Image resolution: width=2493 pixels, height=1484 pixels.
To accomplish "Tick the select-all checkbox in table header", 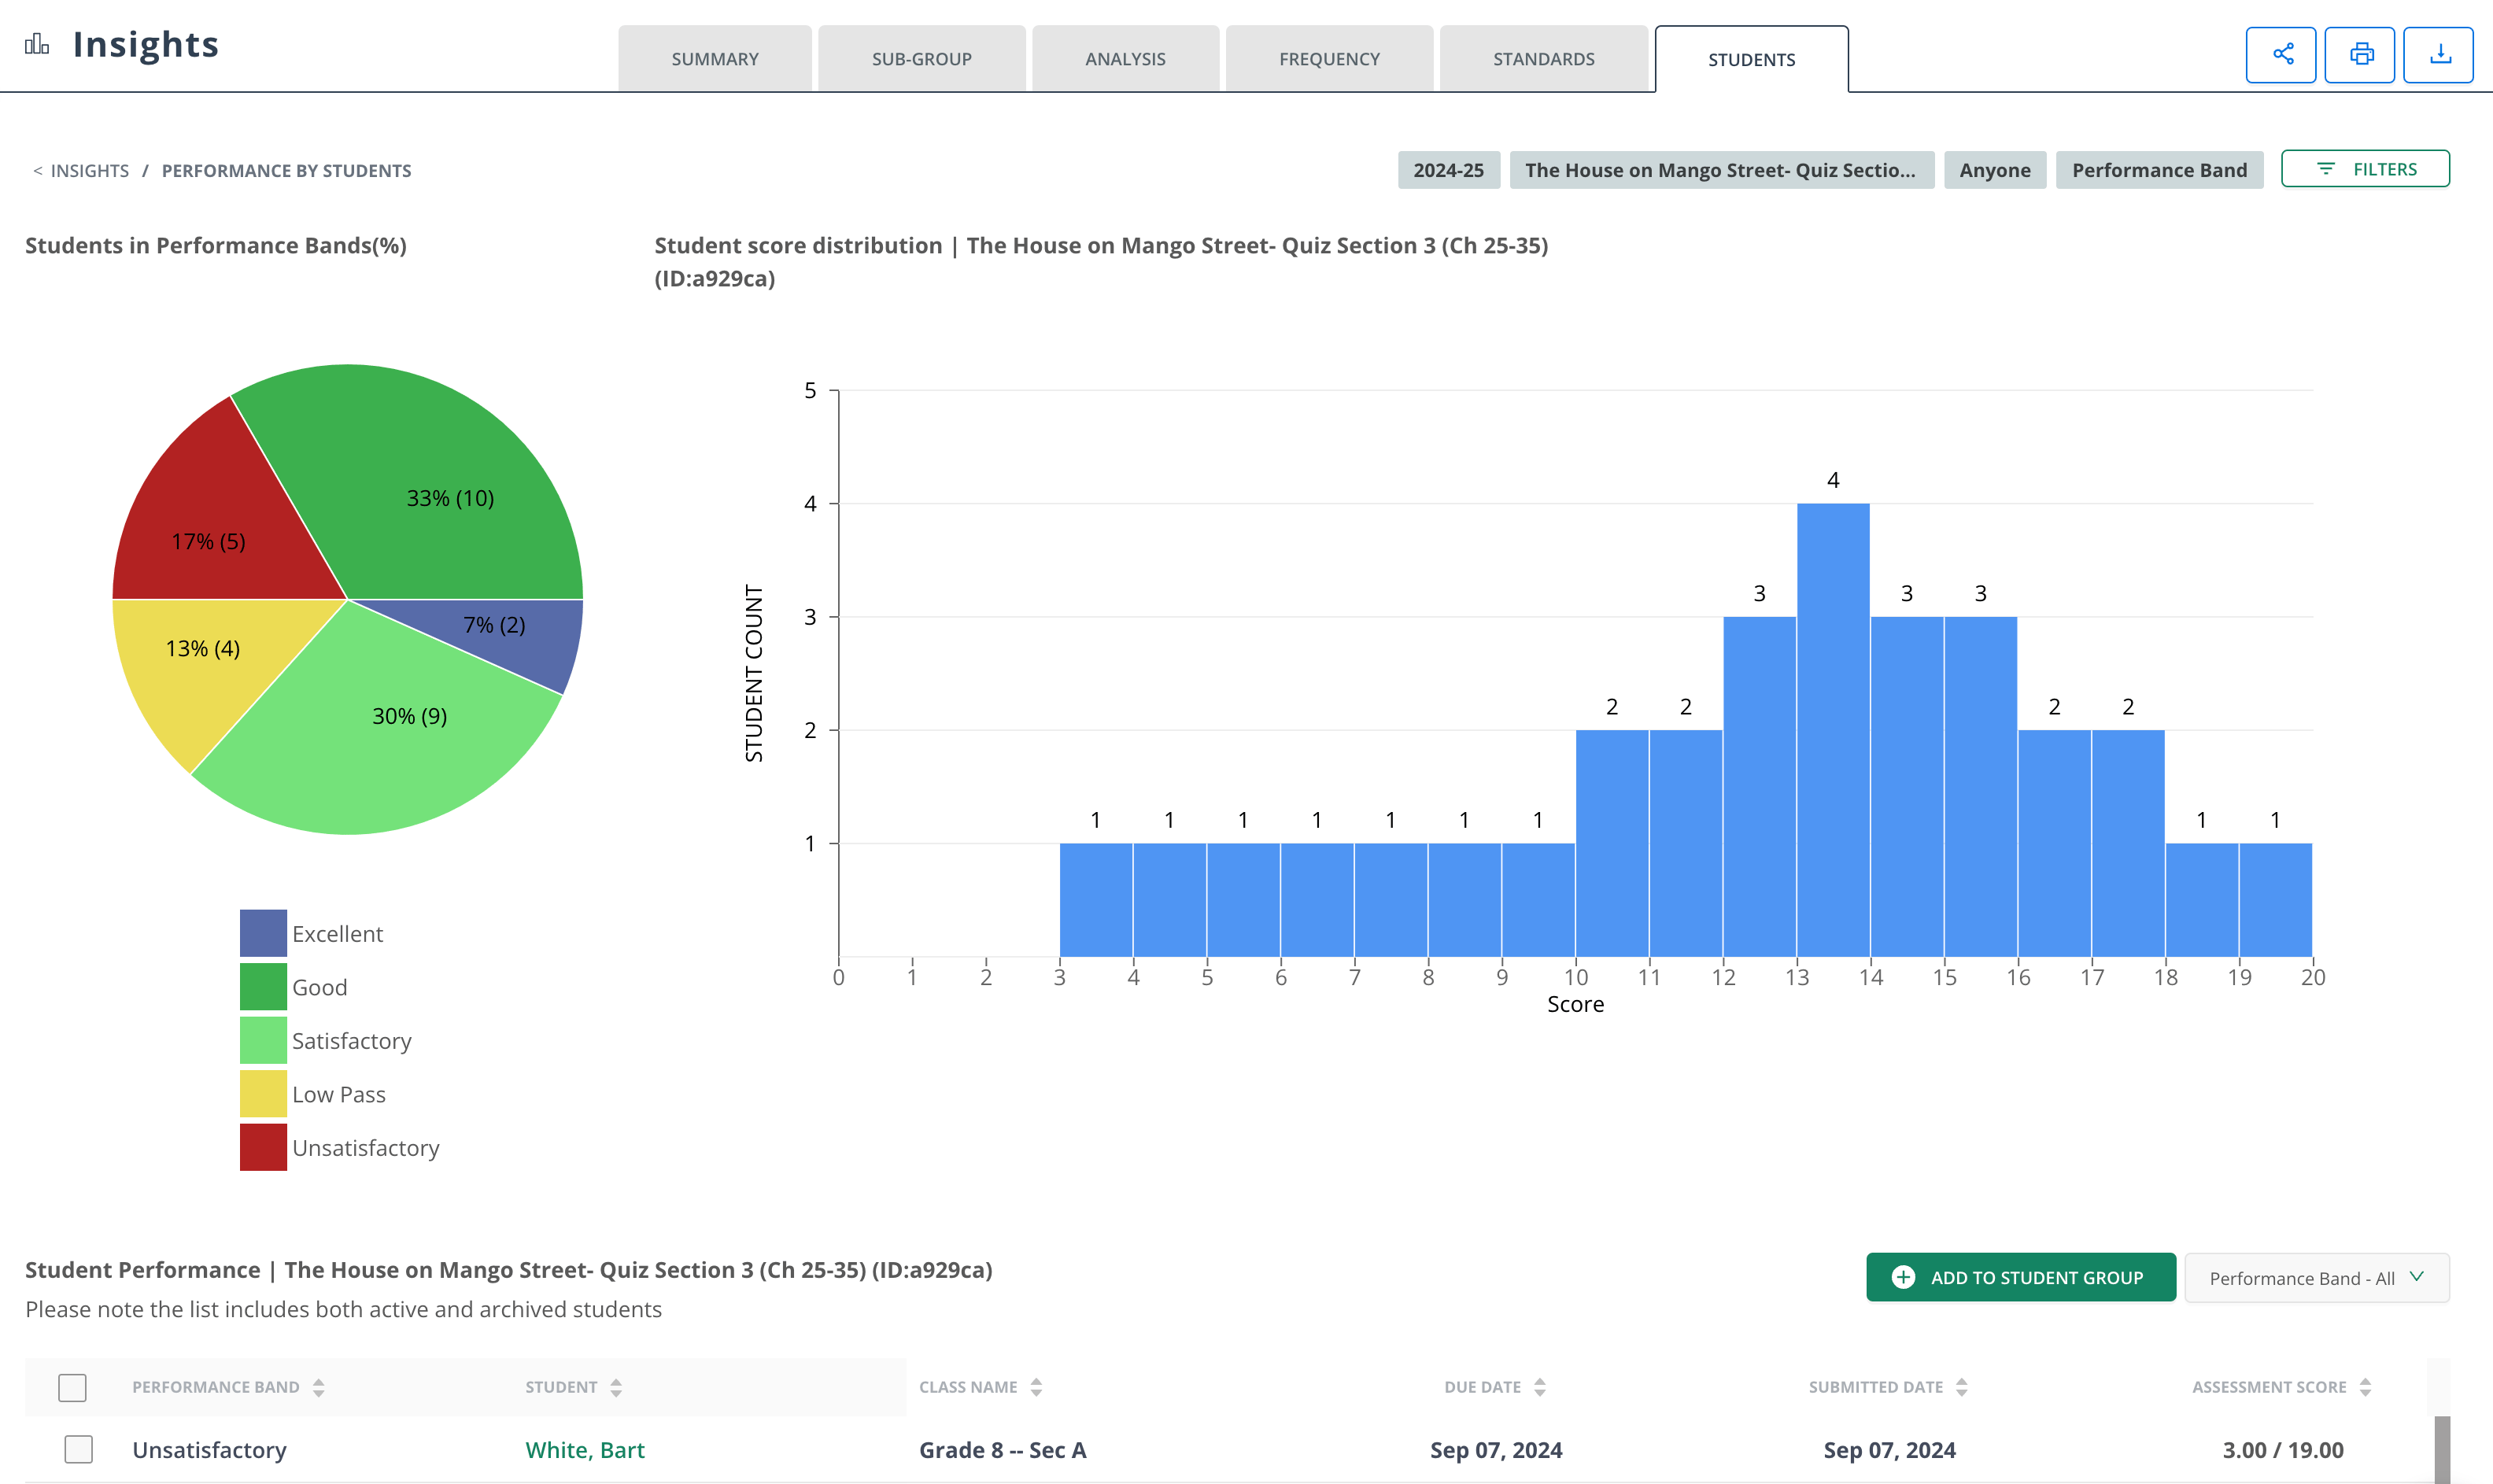I will 72,1387.
